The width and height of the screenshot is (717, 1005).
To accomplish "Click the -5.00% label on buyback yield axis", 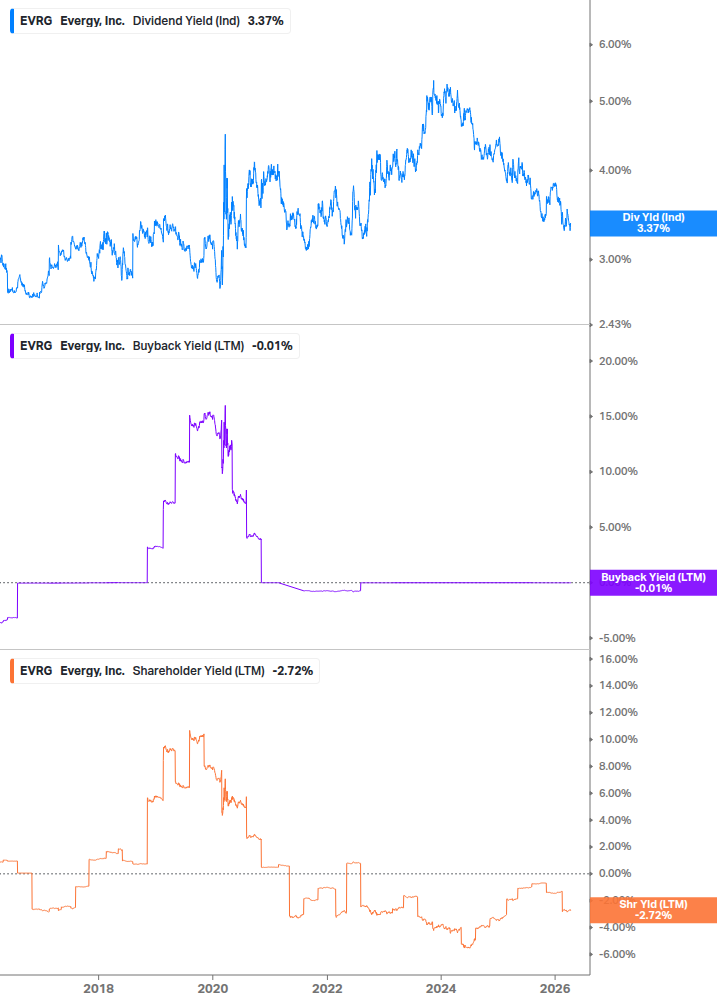I will [x=617, y=638].
